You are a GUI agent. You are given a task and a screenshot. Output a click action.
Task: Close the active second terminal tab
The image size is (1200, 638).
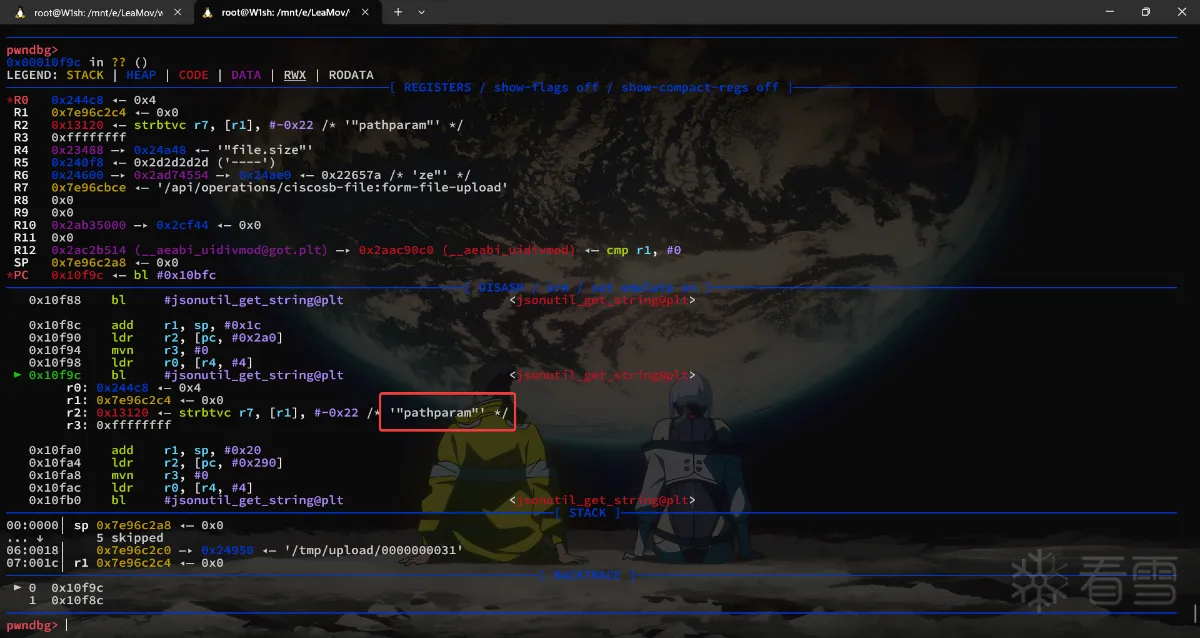(364, 12)
